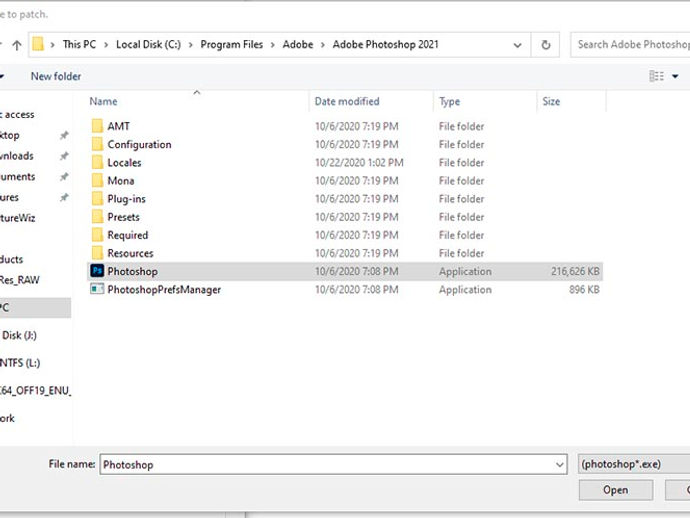Expand the chevron after Adobe breadcrumb
The image size is (690, 518).
click(323, 45)
